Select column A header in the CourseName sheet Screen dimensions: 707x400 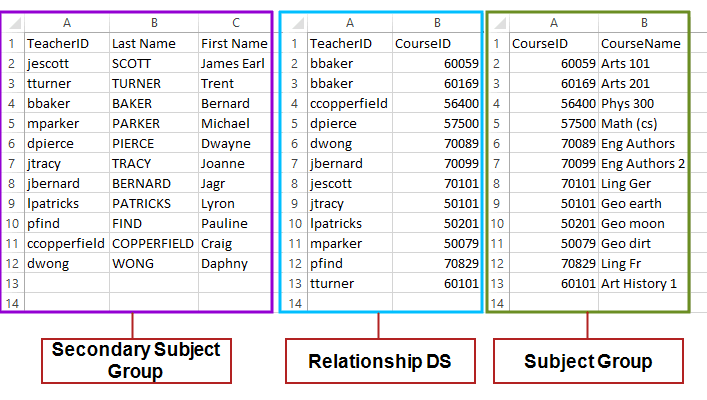pyautogui.click(x=554, y=23)
